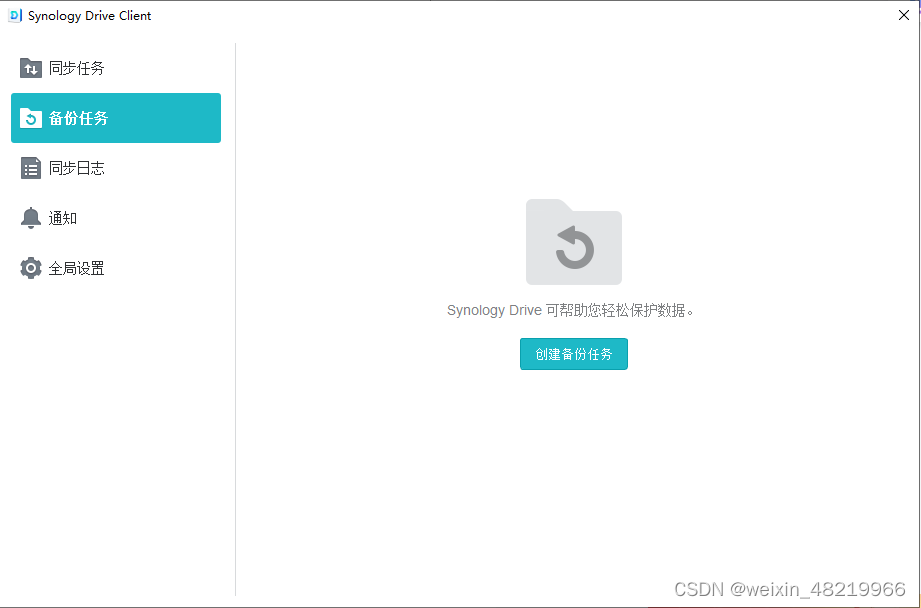Close the Synology Drive Client window
The image size is (921, 608).
point(903,15)
